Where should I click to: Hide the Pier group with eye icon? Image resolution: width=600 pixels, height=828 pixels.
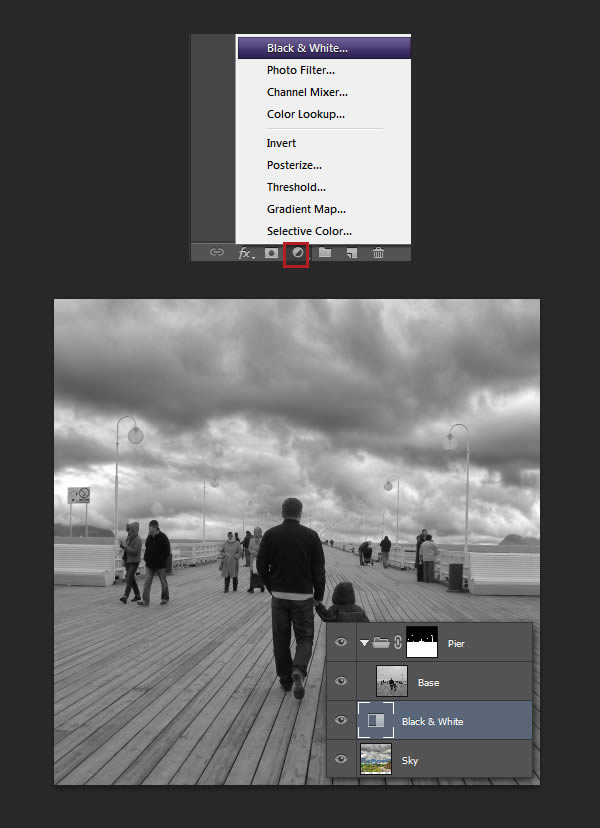(341, 643)
